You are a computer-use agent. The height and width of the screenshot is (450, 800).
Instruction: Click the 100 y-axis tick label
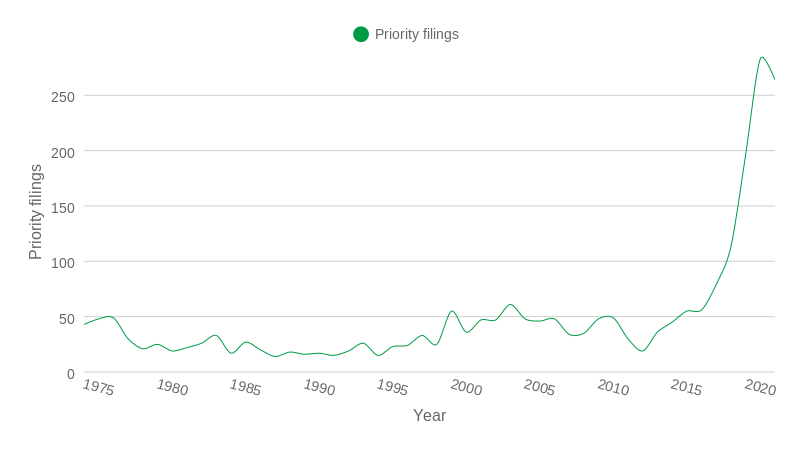63,263
